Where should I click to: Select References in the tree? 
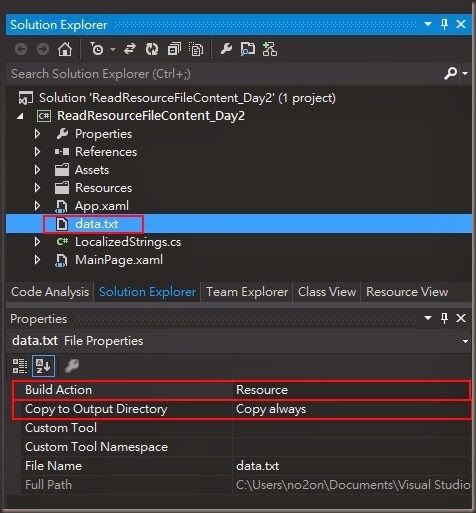coord(106,152)
